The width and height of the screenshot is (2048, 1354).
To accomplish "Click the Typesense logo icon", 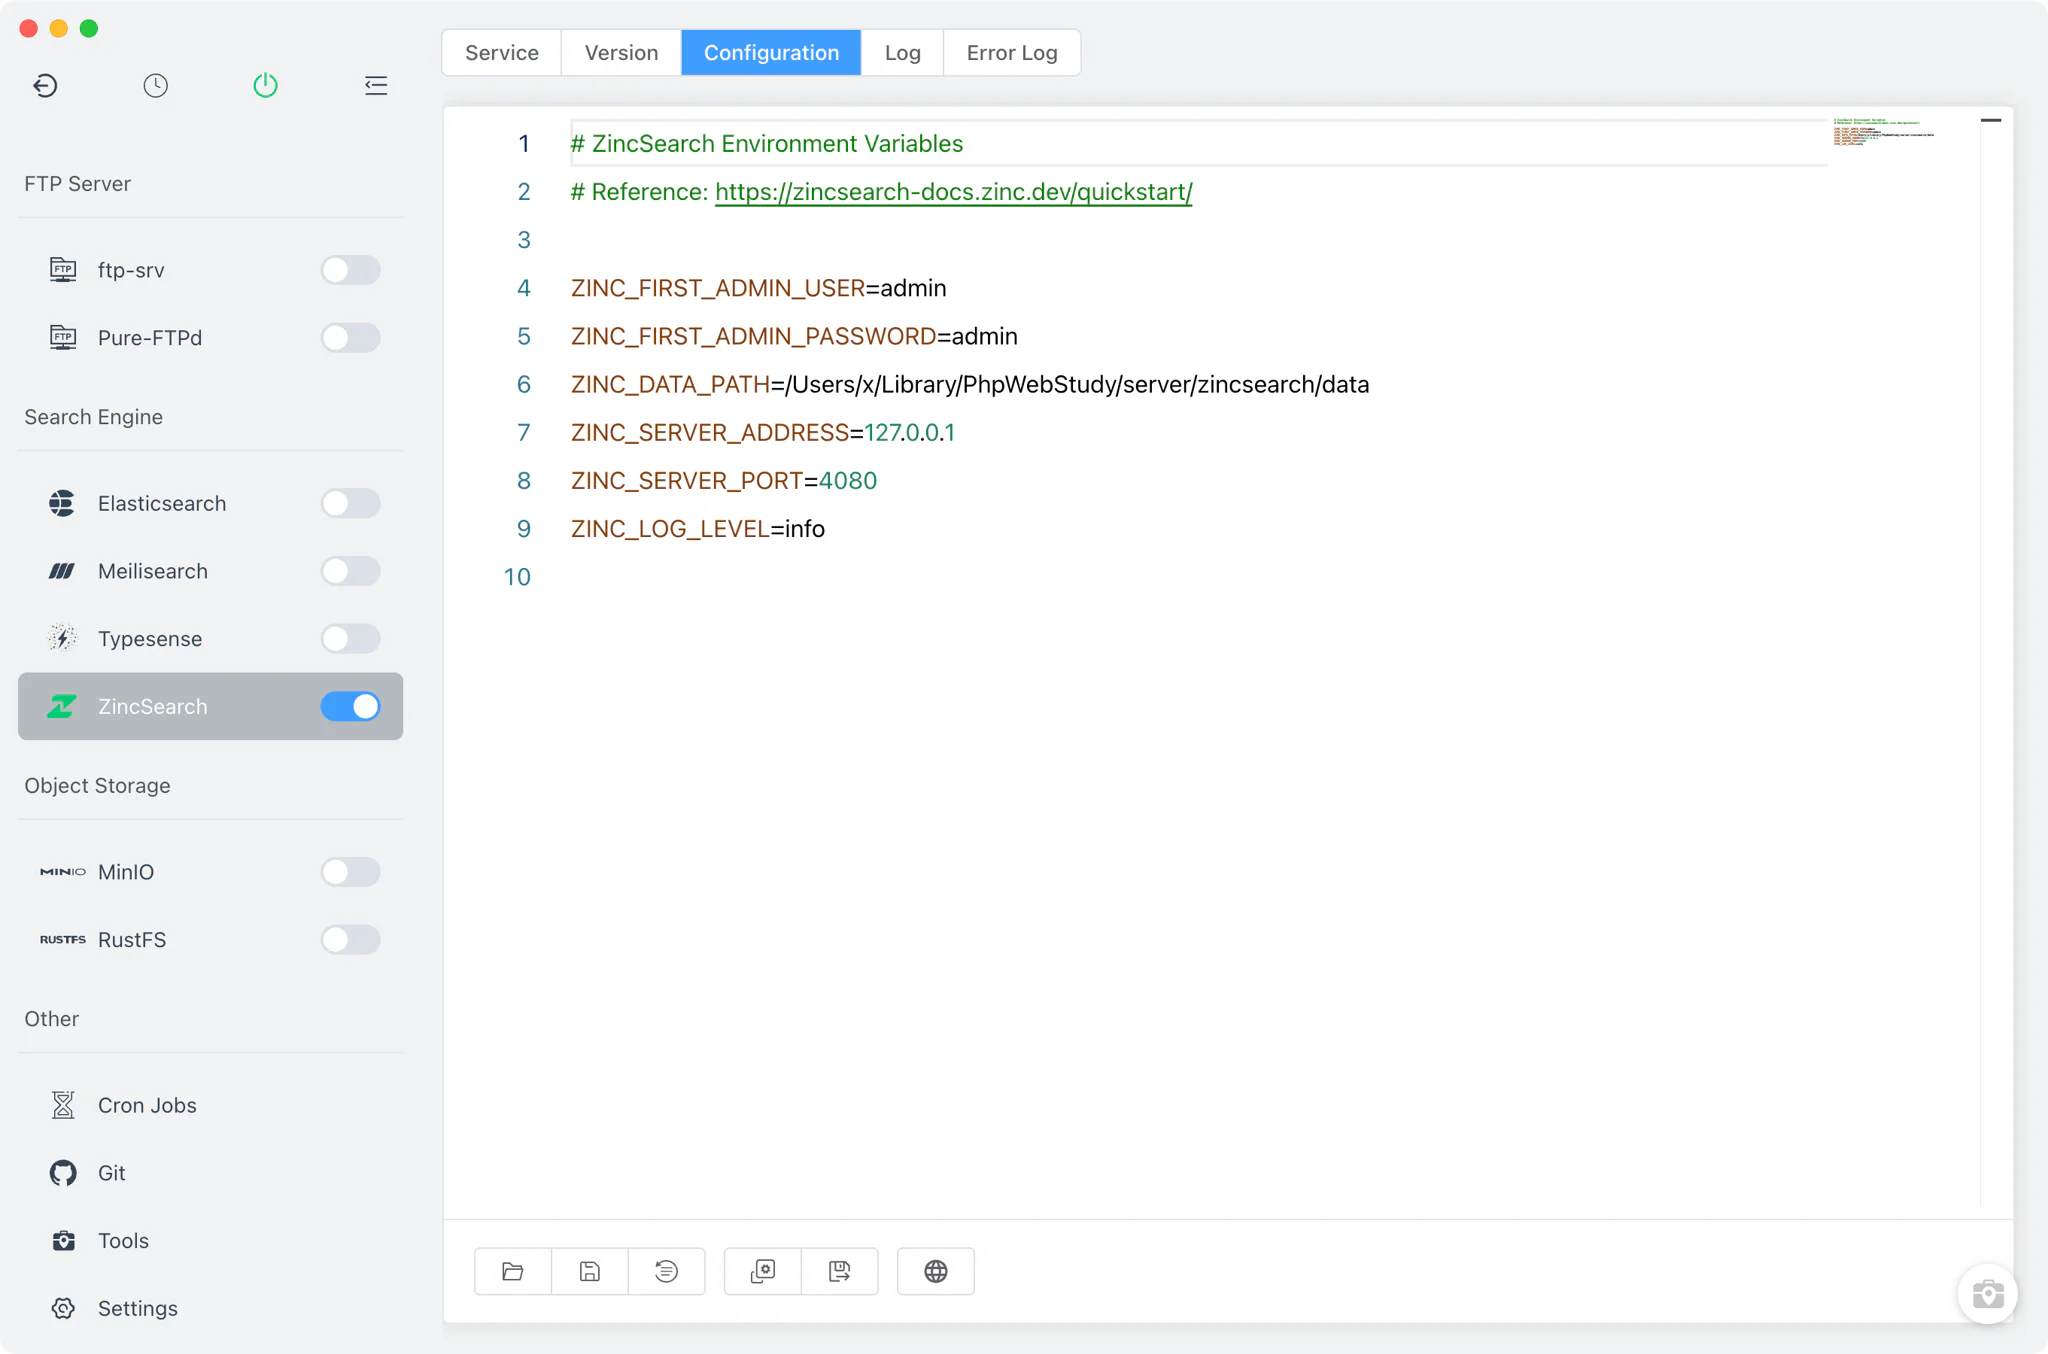I will pyautogui.click(x=62, y=638).
